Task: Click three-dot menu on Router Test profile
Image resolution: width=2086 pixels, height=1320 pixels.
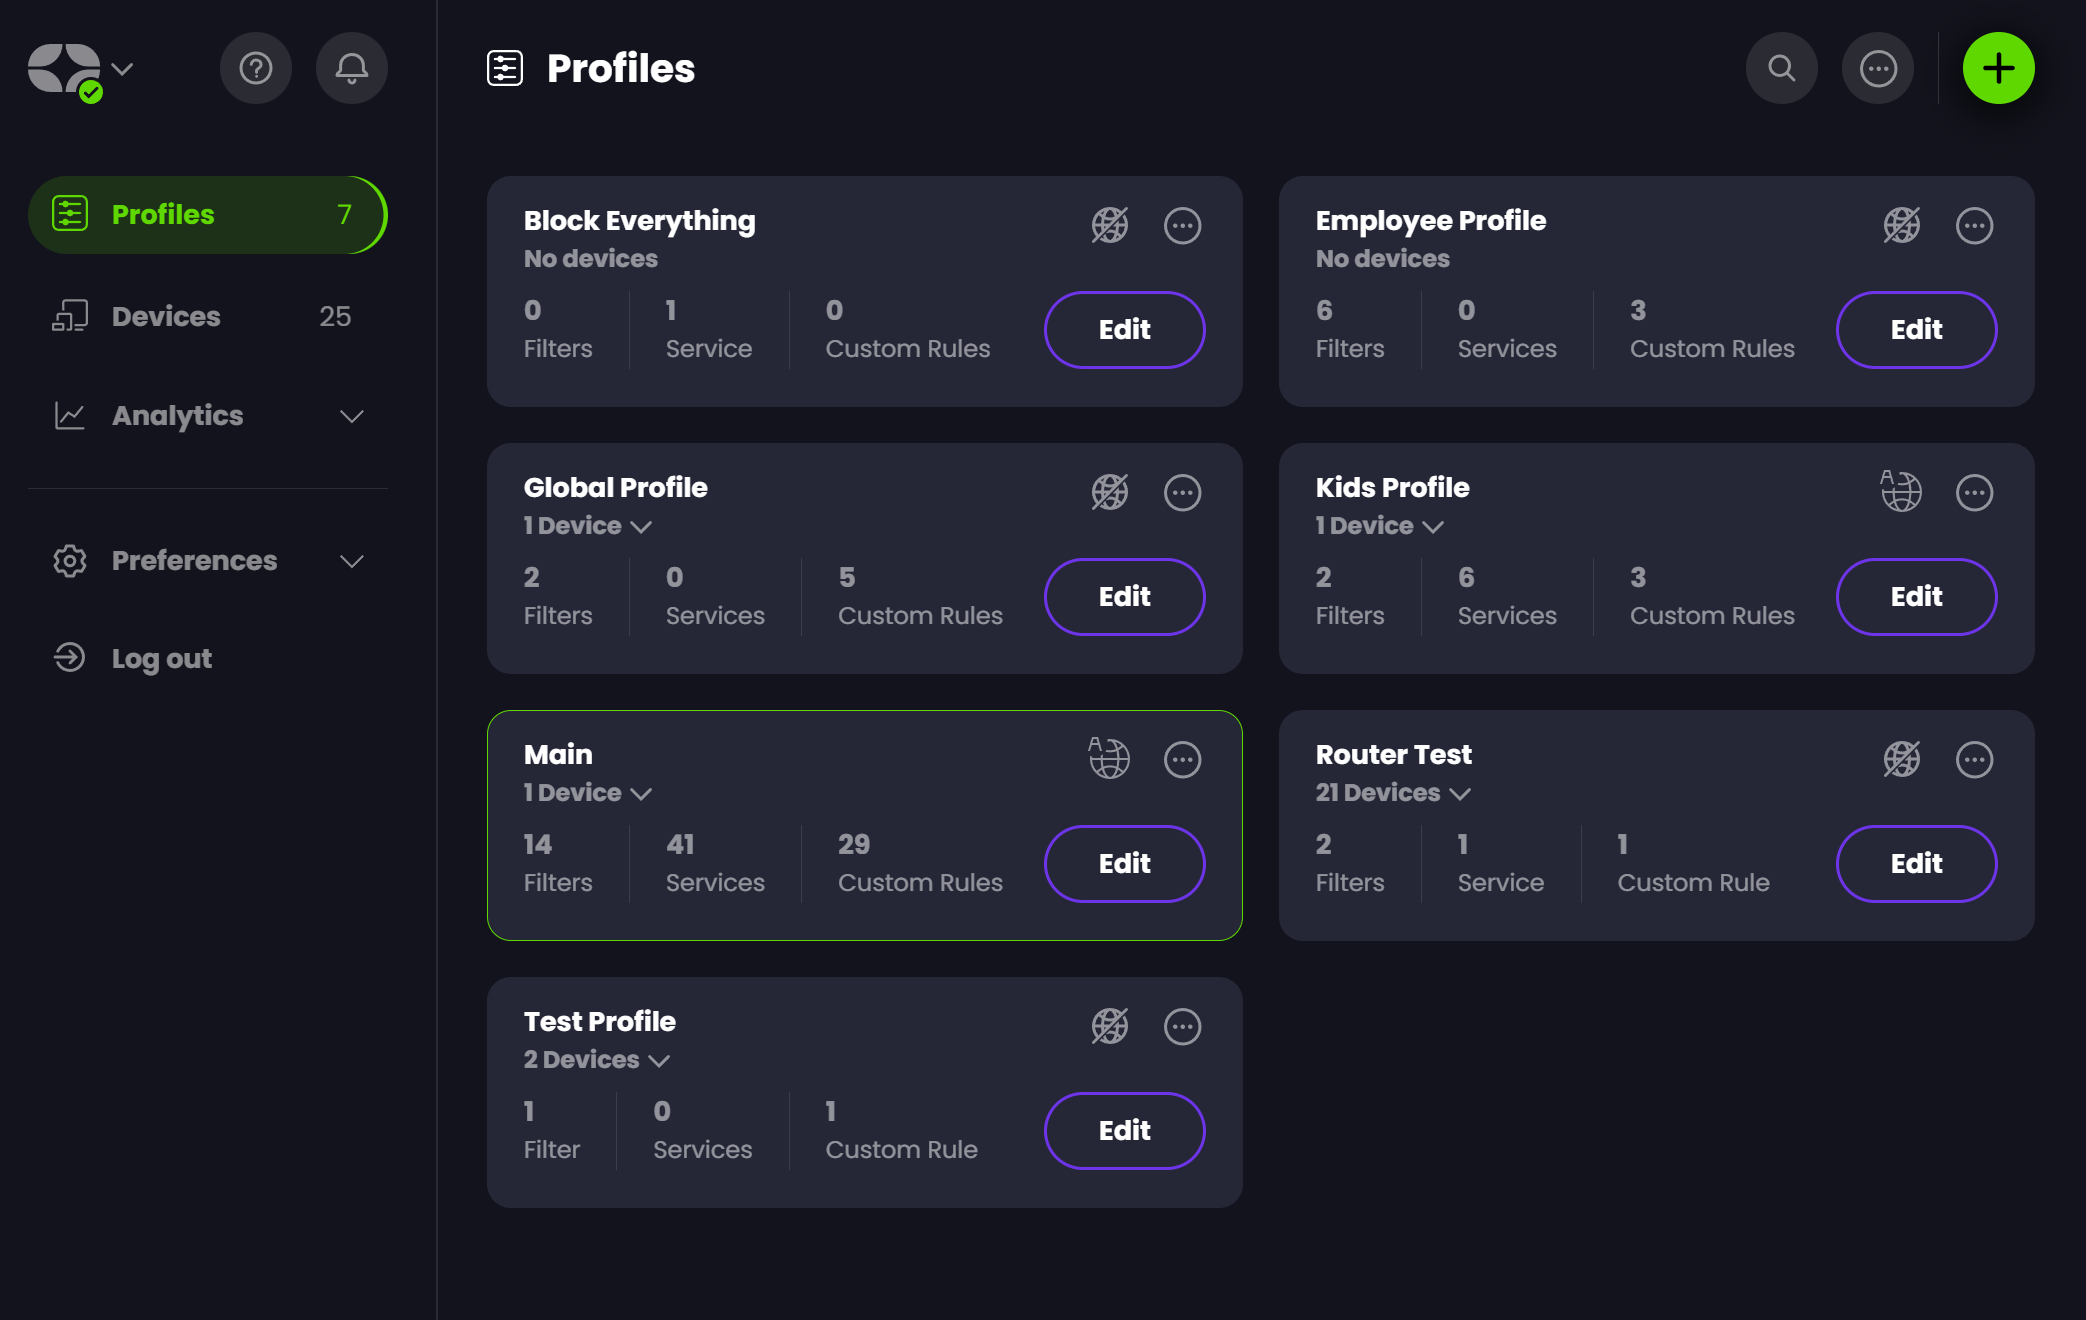Action: pos(1975,759)
